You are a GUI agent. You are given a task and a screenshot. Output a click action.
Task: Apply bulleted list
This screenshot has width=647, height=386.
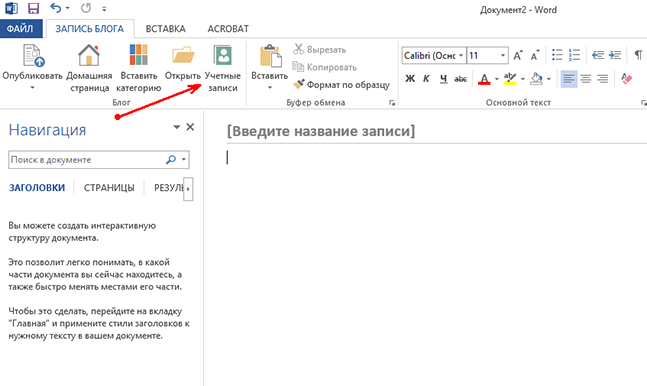(557, 55)
